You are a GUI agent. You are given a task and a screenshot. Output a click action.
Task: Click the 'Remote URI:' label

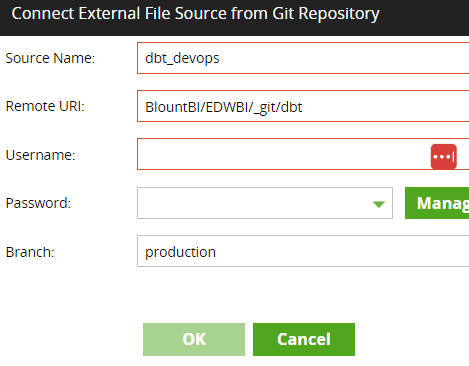click(45, 106)
